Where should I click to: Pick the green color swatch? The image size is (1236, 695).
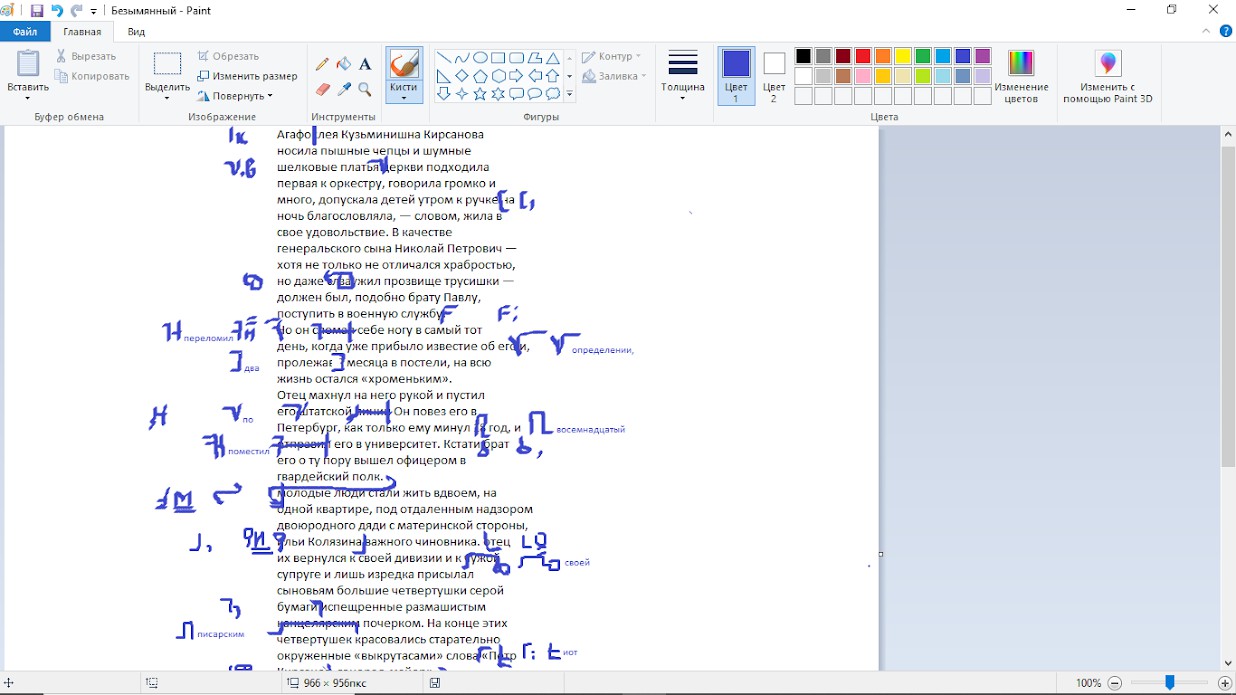pos(923,56)
